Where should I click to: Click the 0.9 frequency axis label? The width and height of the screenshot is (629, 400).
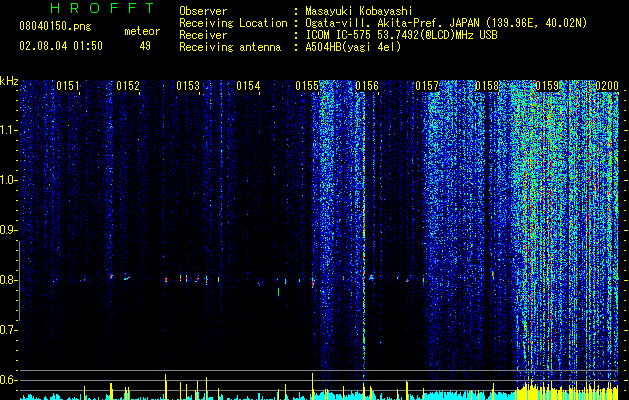click(8, 230)
